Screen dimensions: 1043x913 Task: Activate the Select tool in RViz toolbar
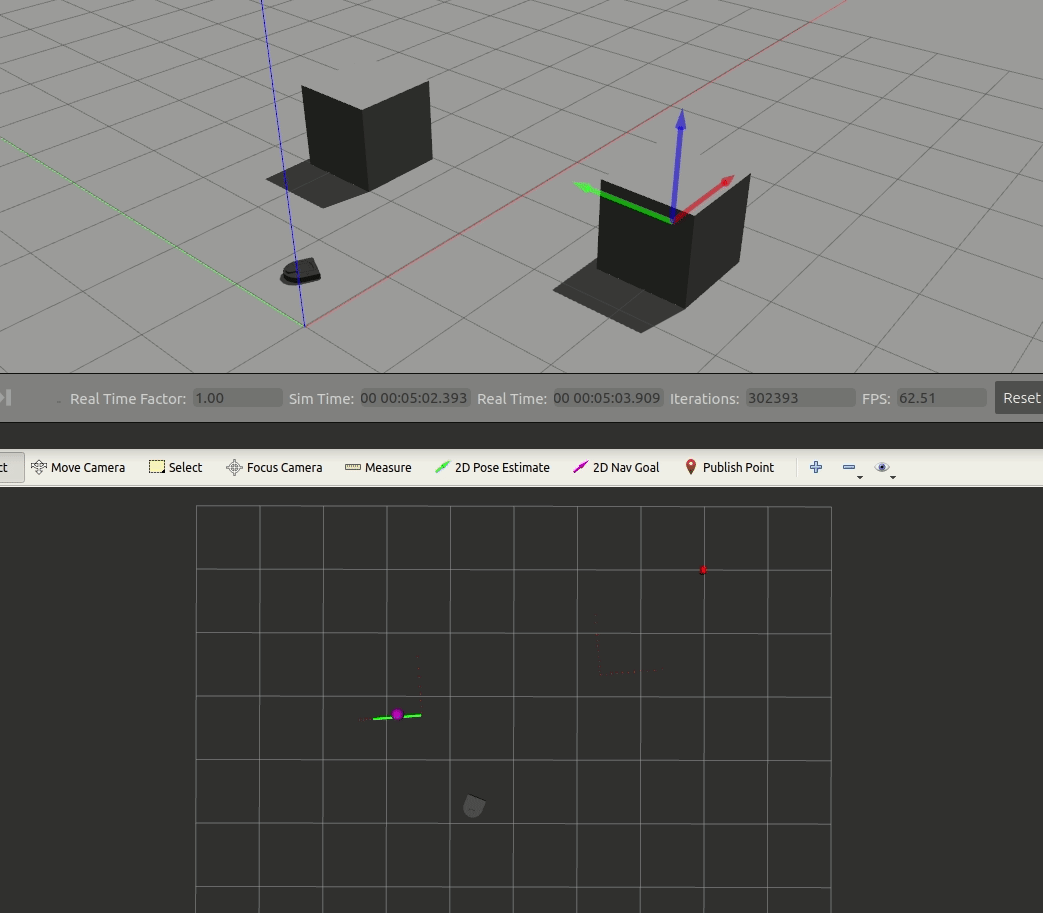176,467
